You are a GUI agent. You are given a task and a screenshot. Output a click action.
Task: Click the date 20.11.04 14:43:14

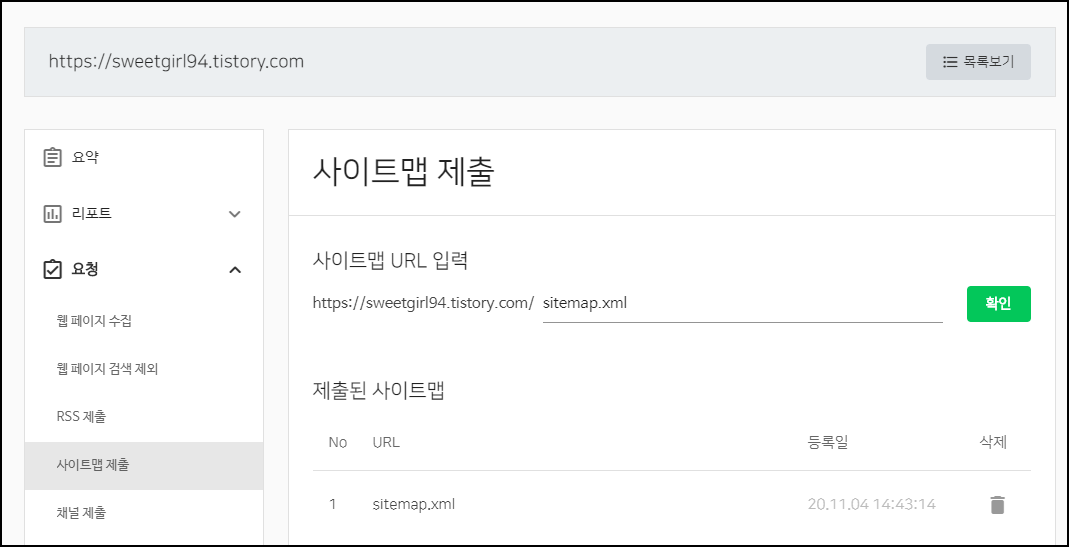(871, 505)
